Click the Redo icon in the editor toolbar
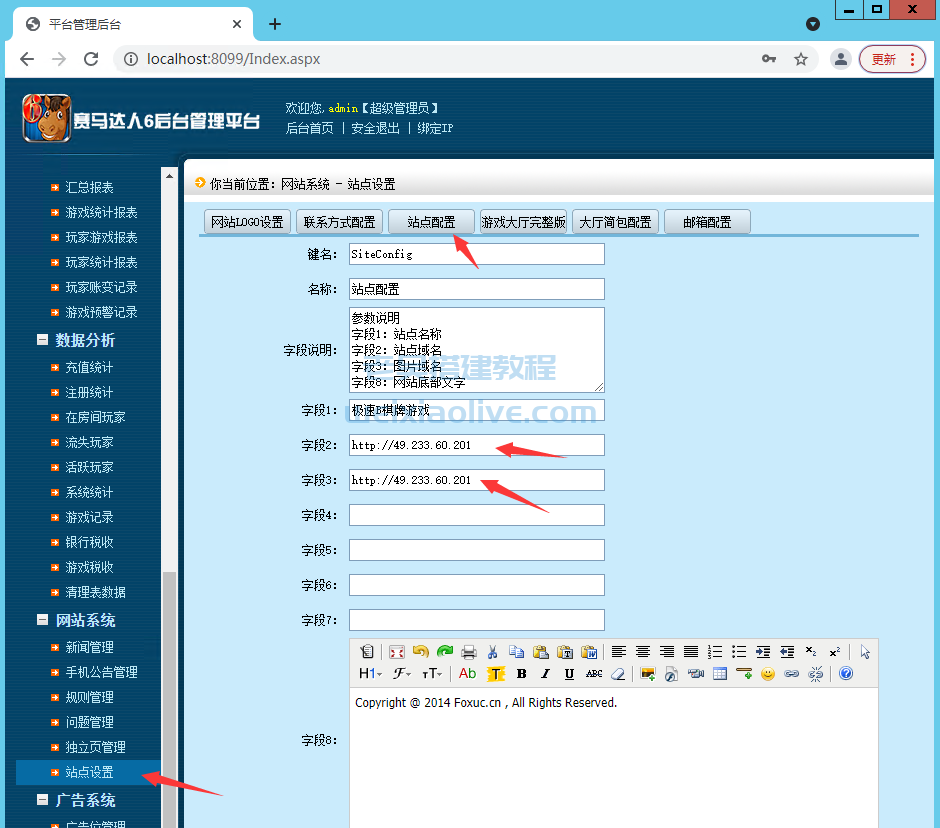 point(444,649)
